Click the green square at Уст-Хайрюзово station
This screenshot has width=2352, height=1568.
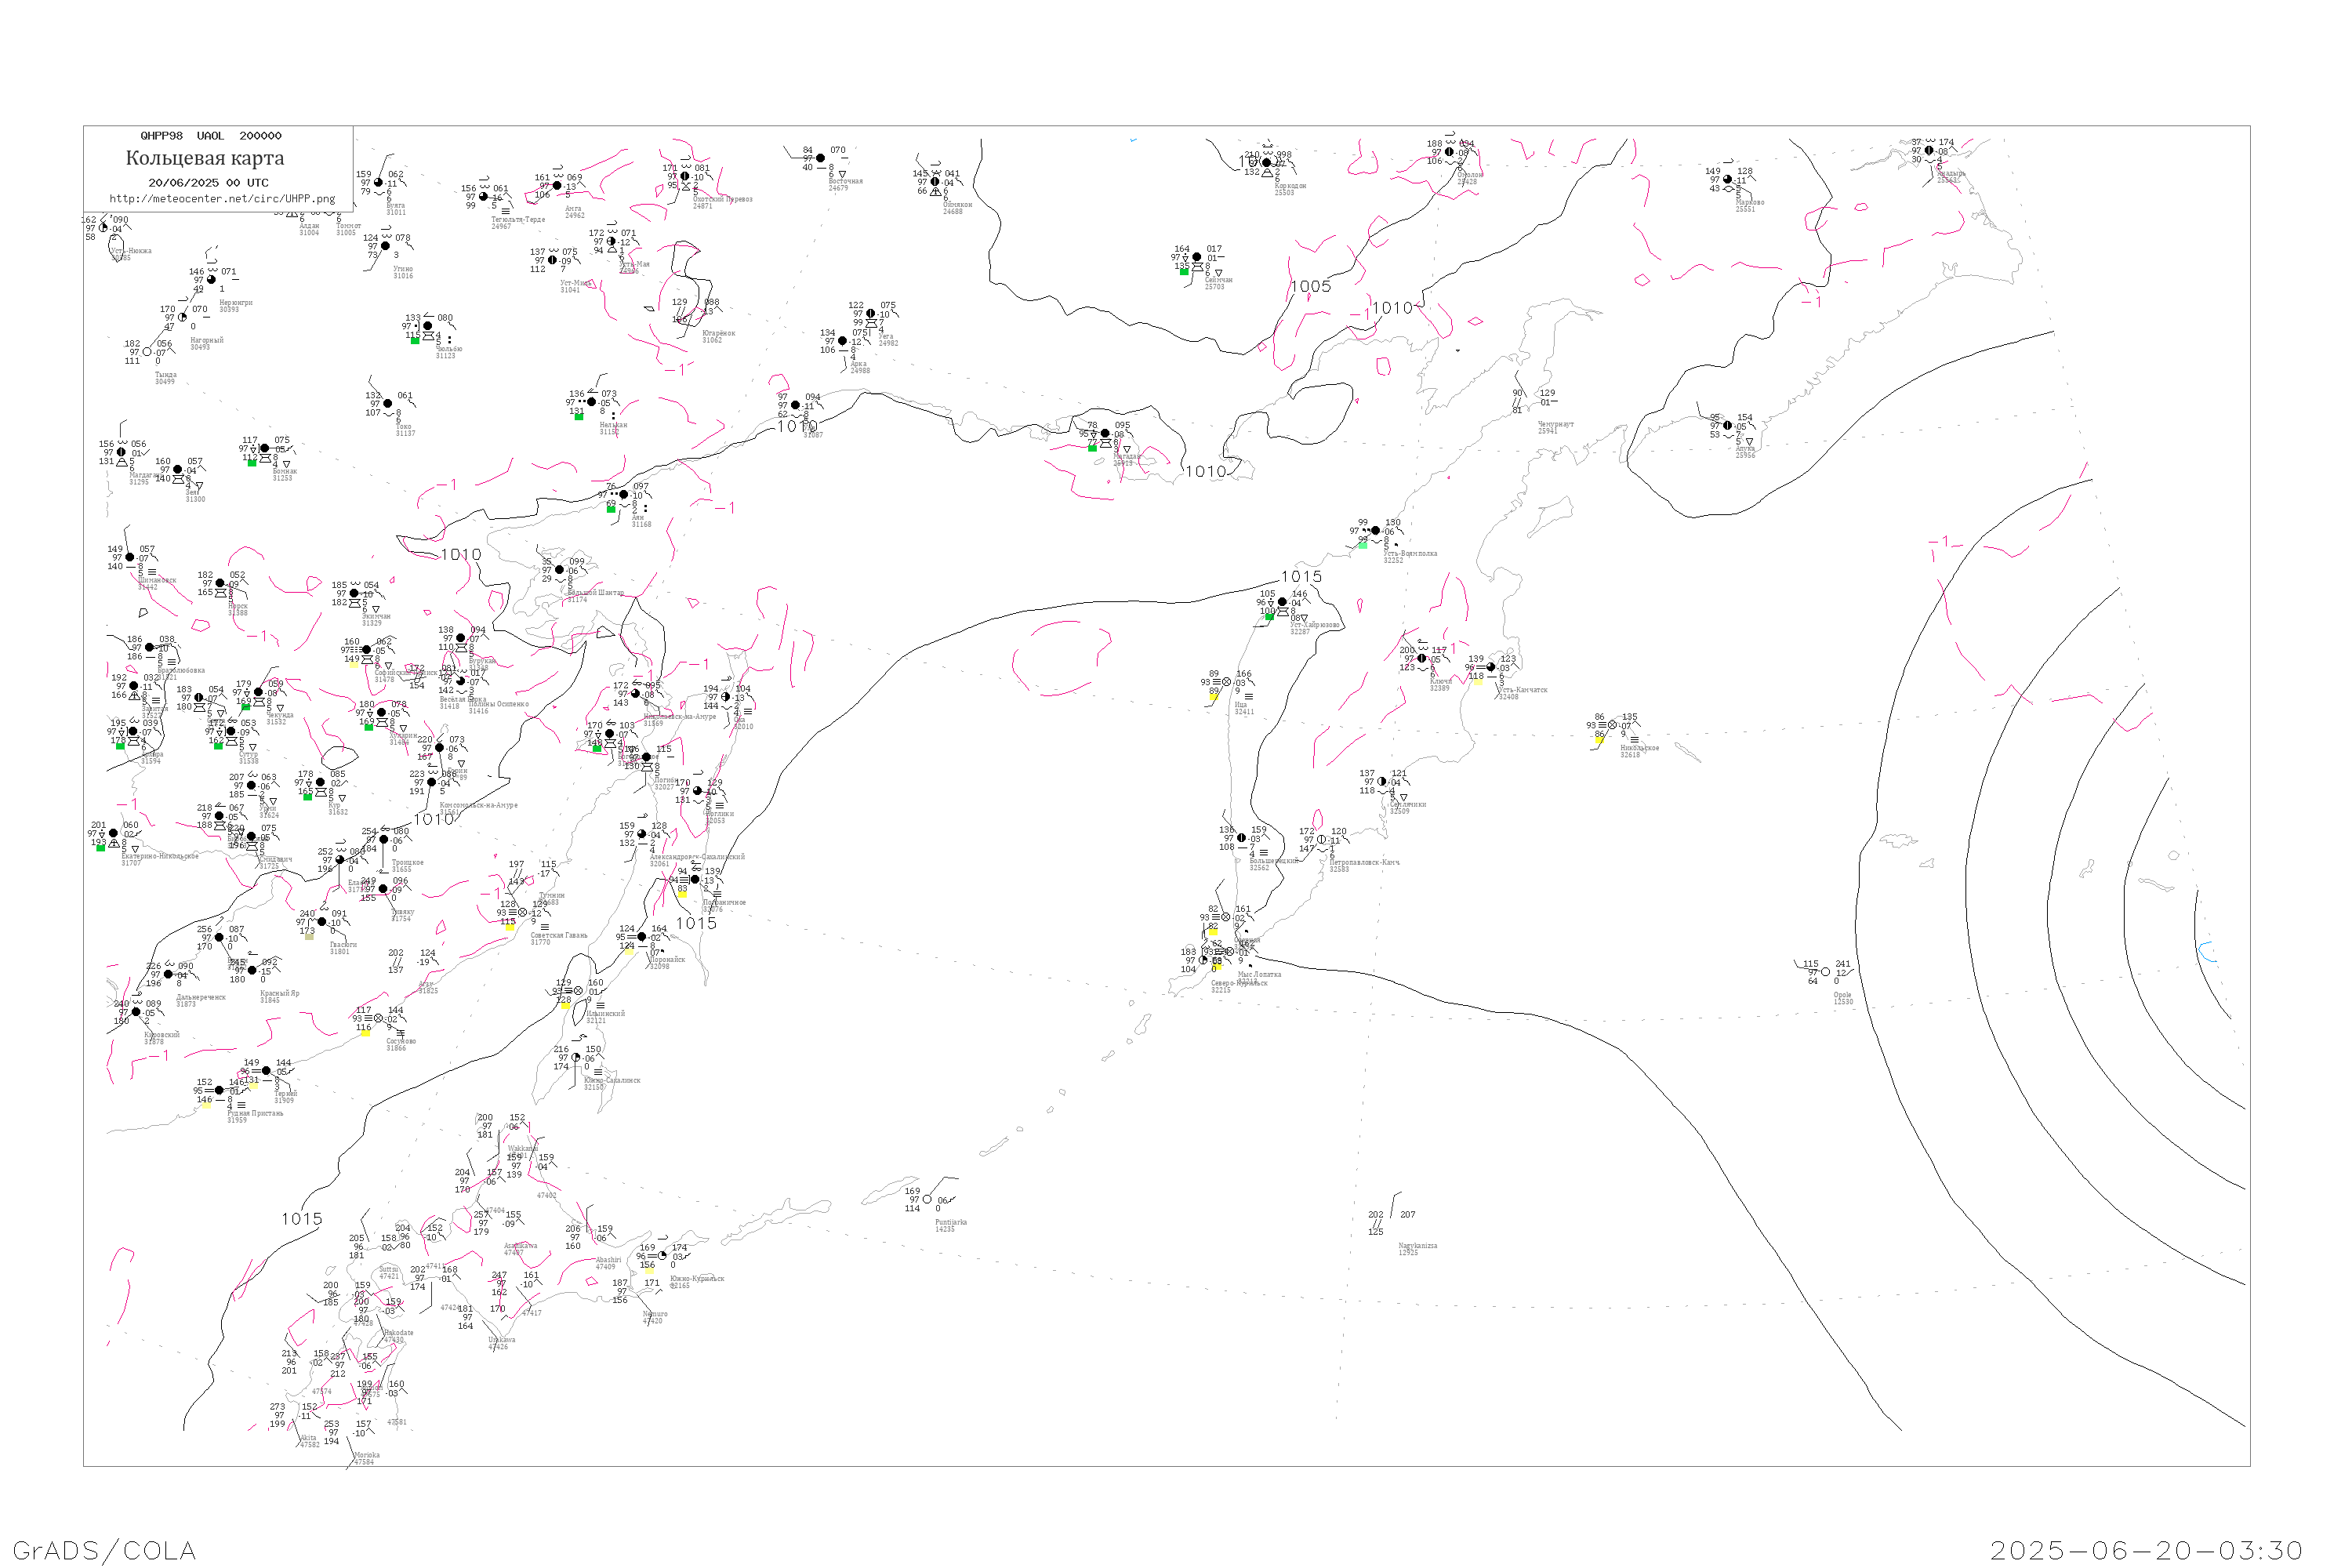point(1269,617)
